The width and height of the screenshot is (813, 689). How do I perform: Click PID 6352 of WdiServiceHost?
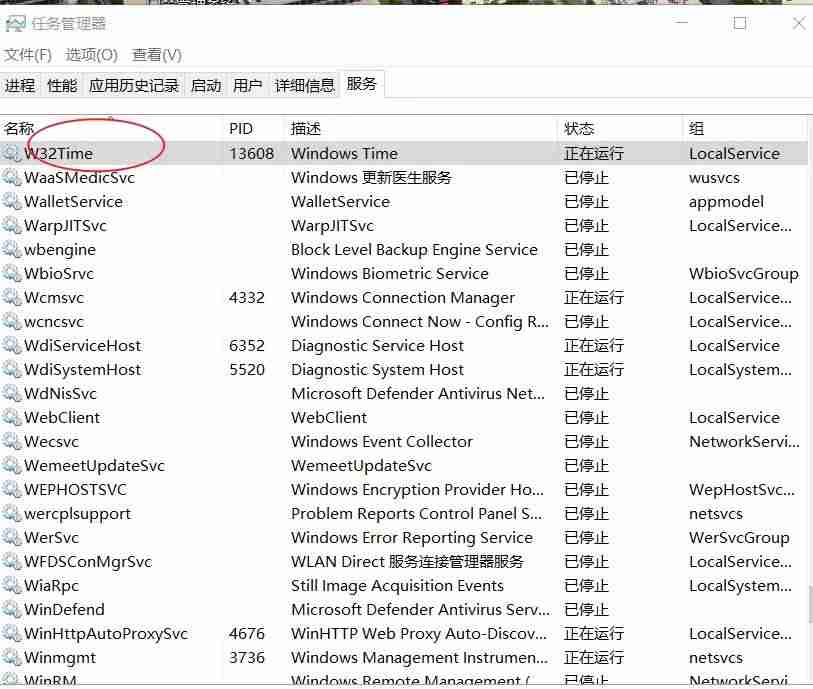coord(247,345)
